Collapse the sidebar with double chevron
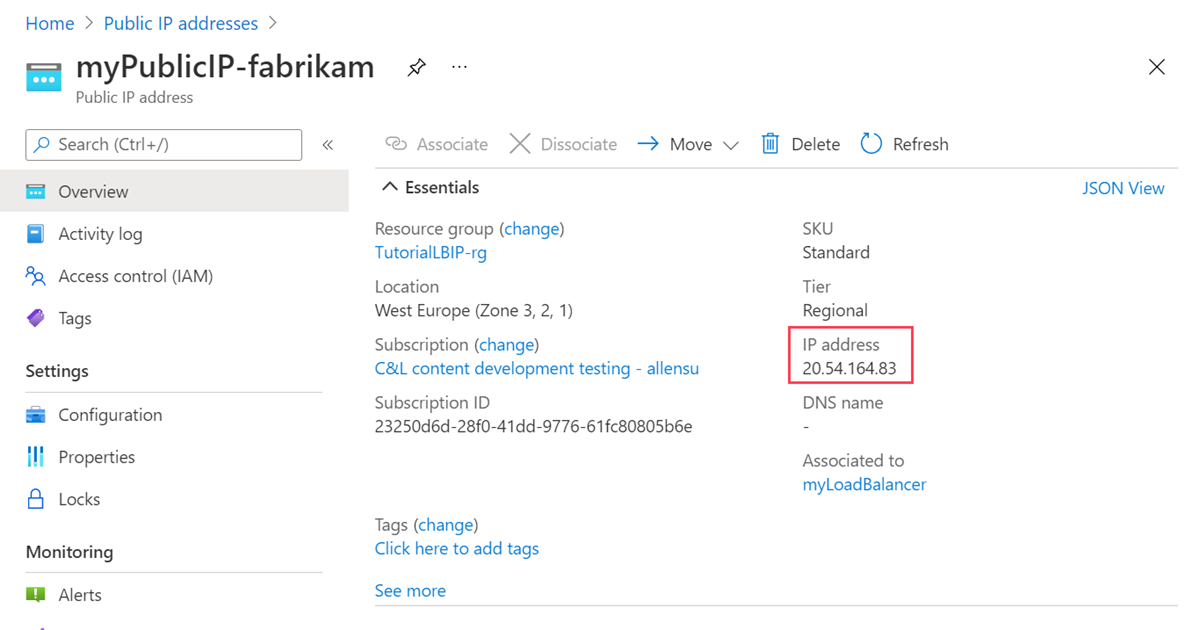 pyautogui.click(x=327, y=145)
